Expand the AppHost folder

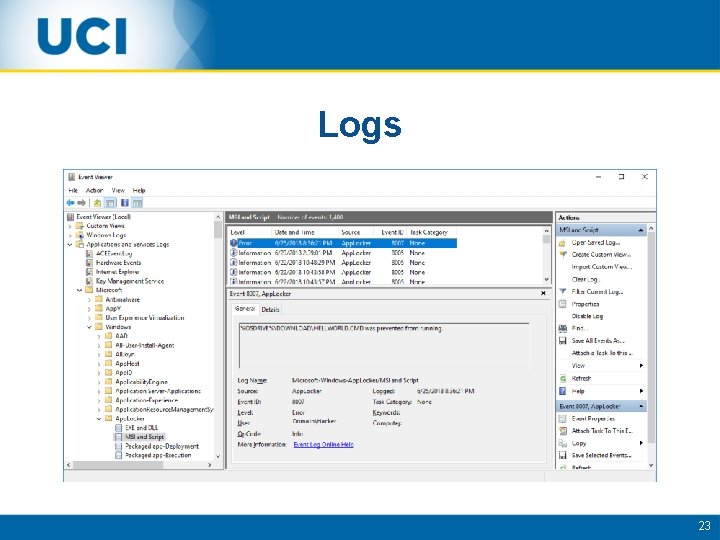(x=99, y=364)
